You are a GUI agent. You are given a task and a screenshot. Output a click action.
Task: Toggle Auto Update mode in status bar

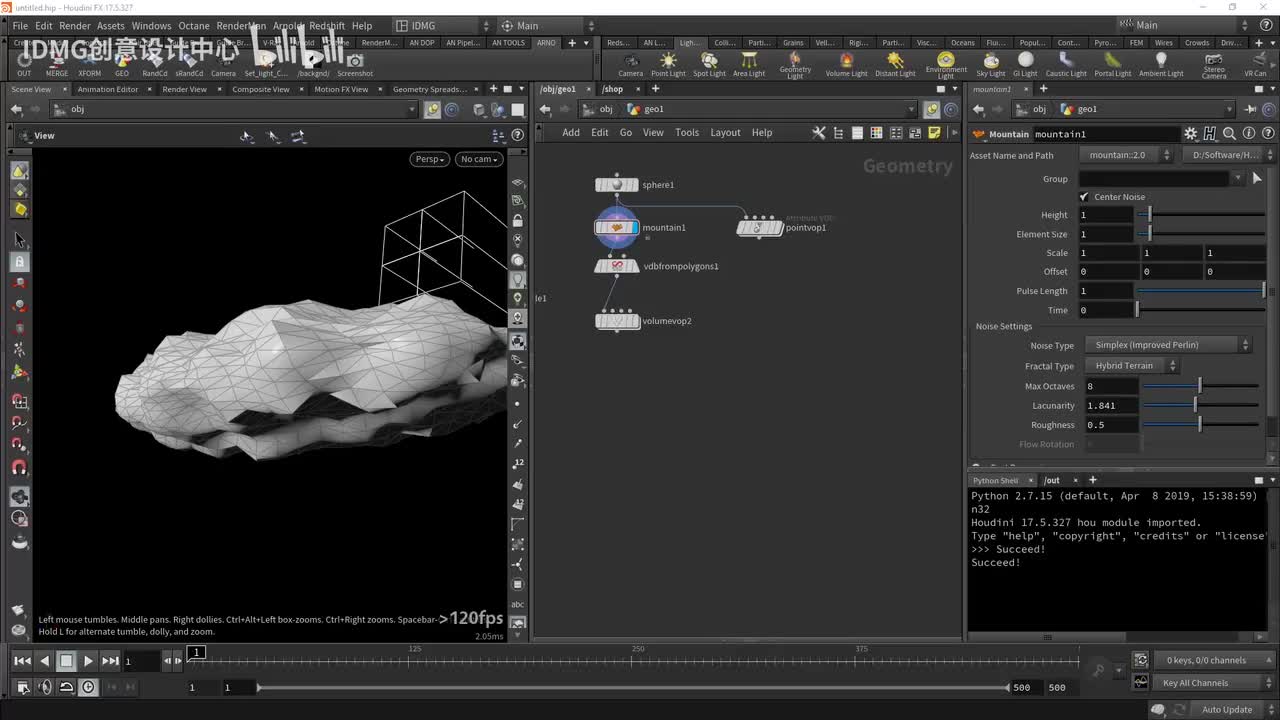(1226, 709)
